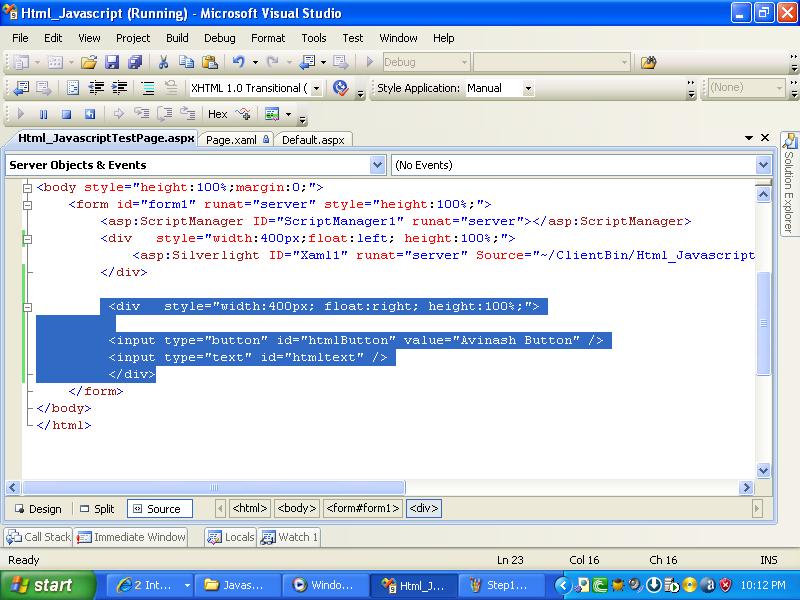Open the 2 Int... Internet Explorer taskbar group
The image size is (800, 600).
click(x=152, y=585)
